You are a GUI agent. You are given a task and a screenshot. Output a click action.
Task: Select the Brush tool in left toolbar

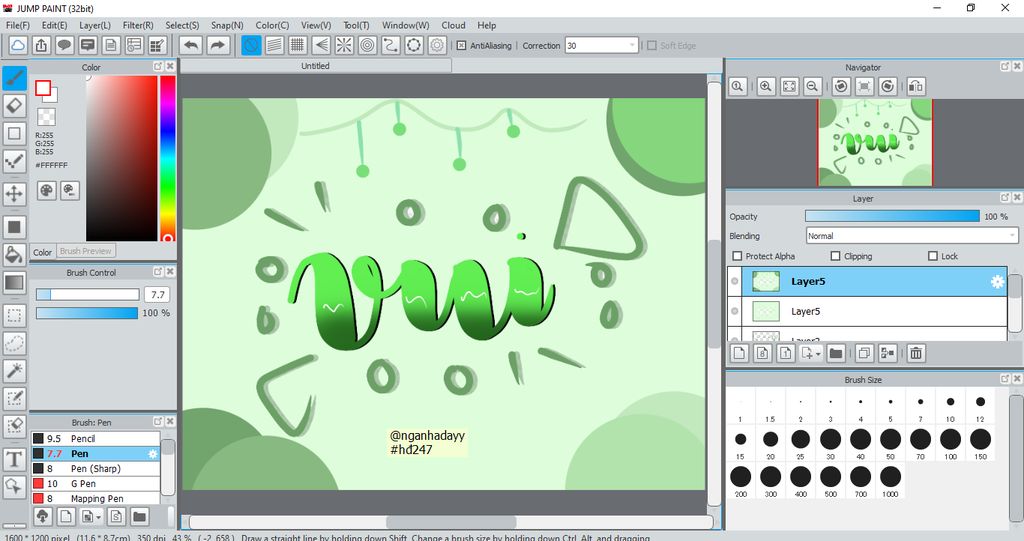click(14, 78)
